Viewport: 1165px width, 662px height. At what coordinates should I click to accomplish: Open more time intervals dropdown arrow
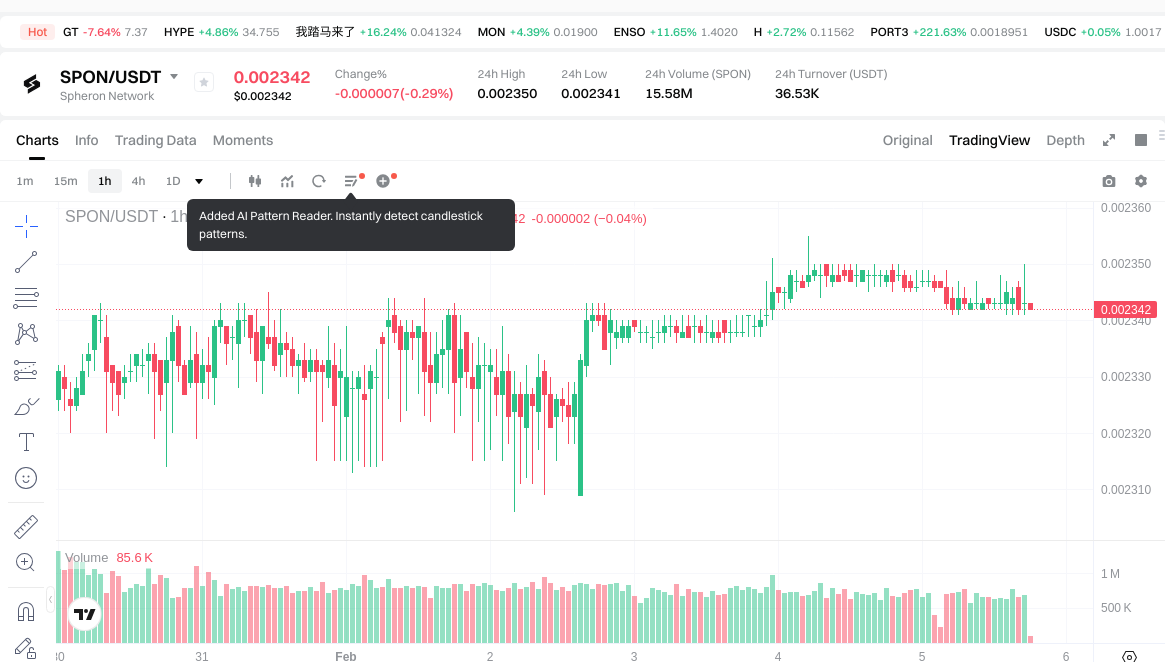point(199,181)
